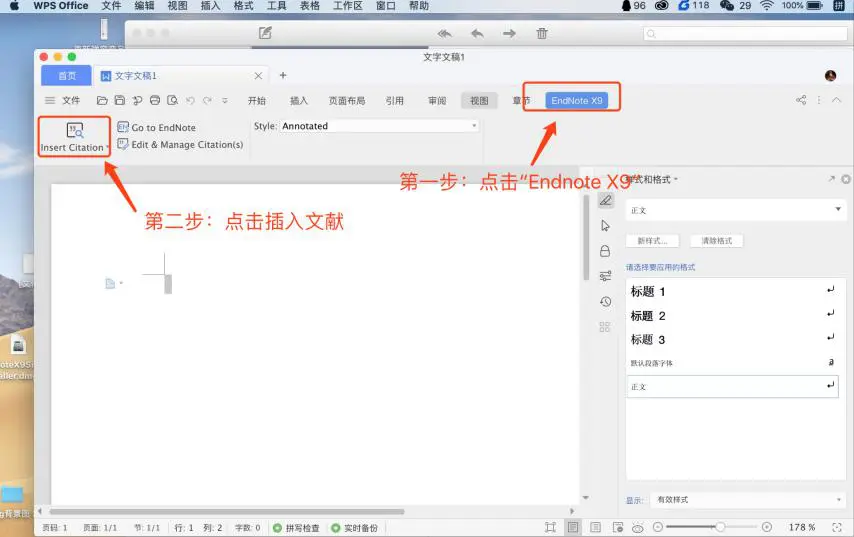854x537 pixels.
Task: Click the style pen icon in side panel
Action: click(x=605, y=200)
